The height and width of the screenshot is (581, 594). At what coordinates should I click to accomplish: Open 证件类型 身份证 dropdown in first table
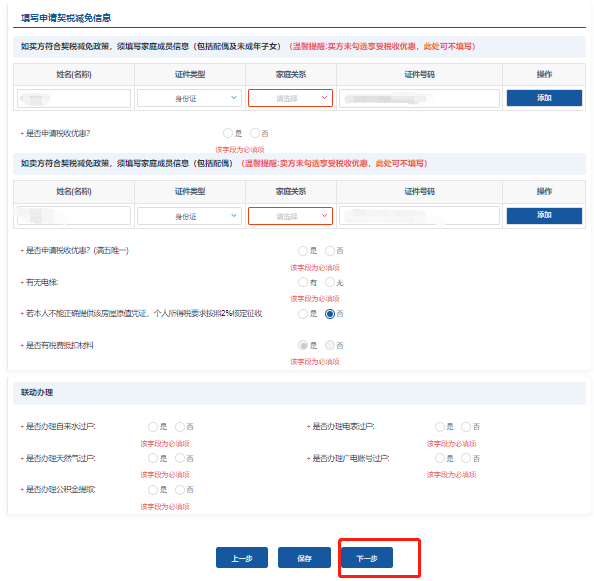click(189, 98)
